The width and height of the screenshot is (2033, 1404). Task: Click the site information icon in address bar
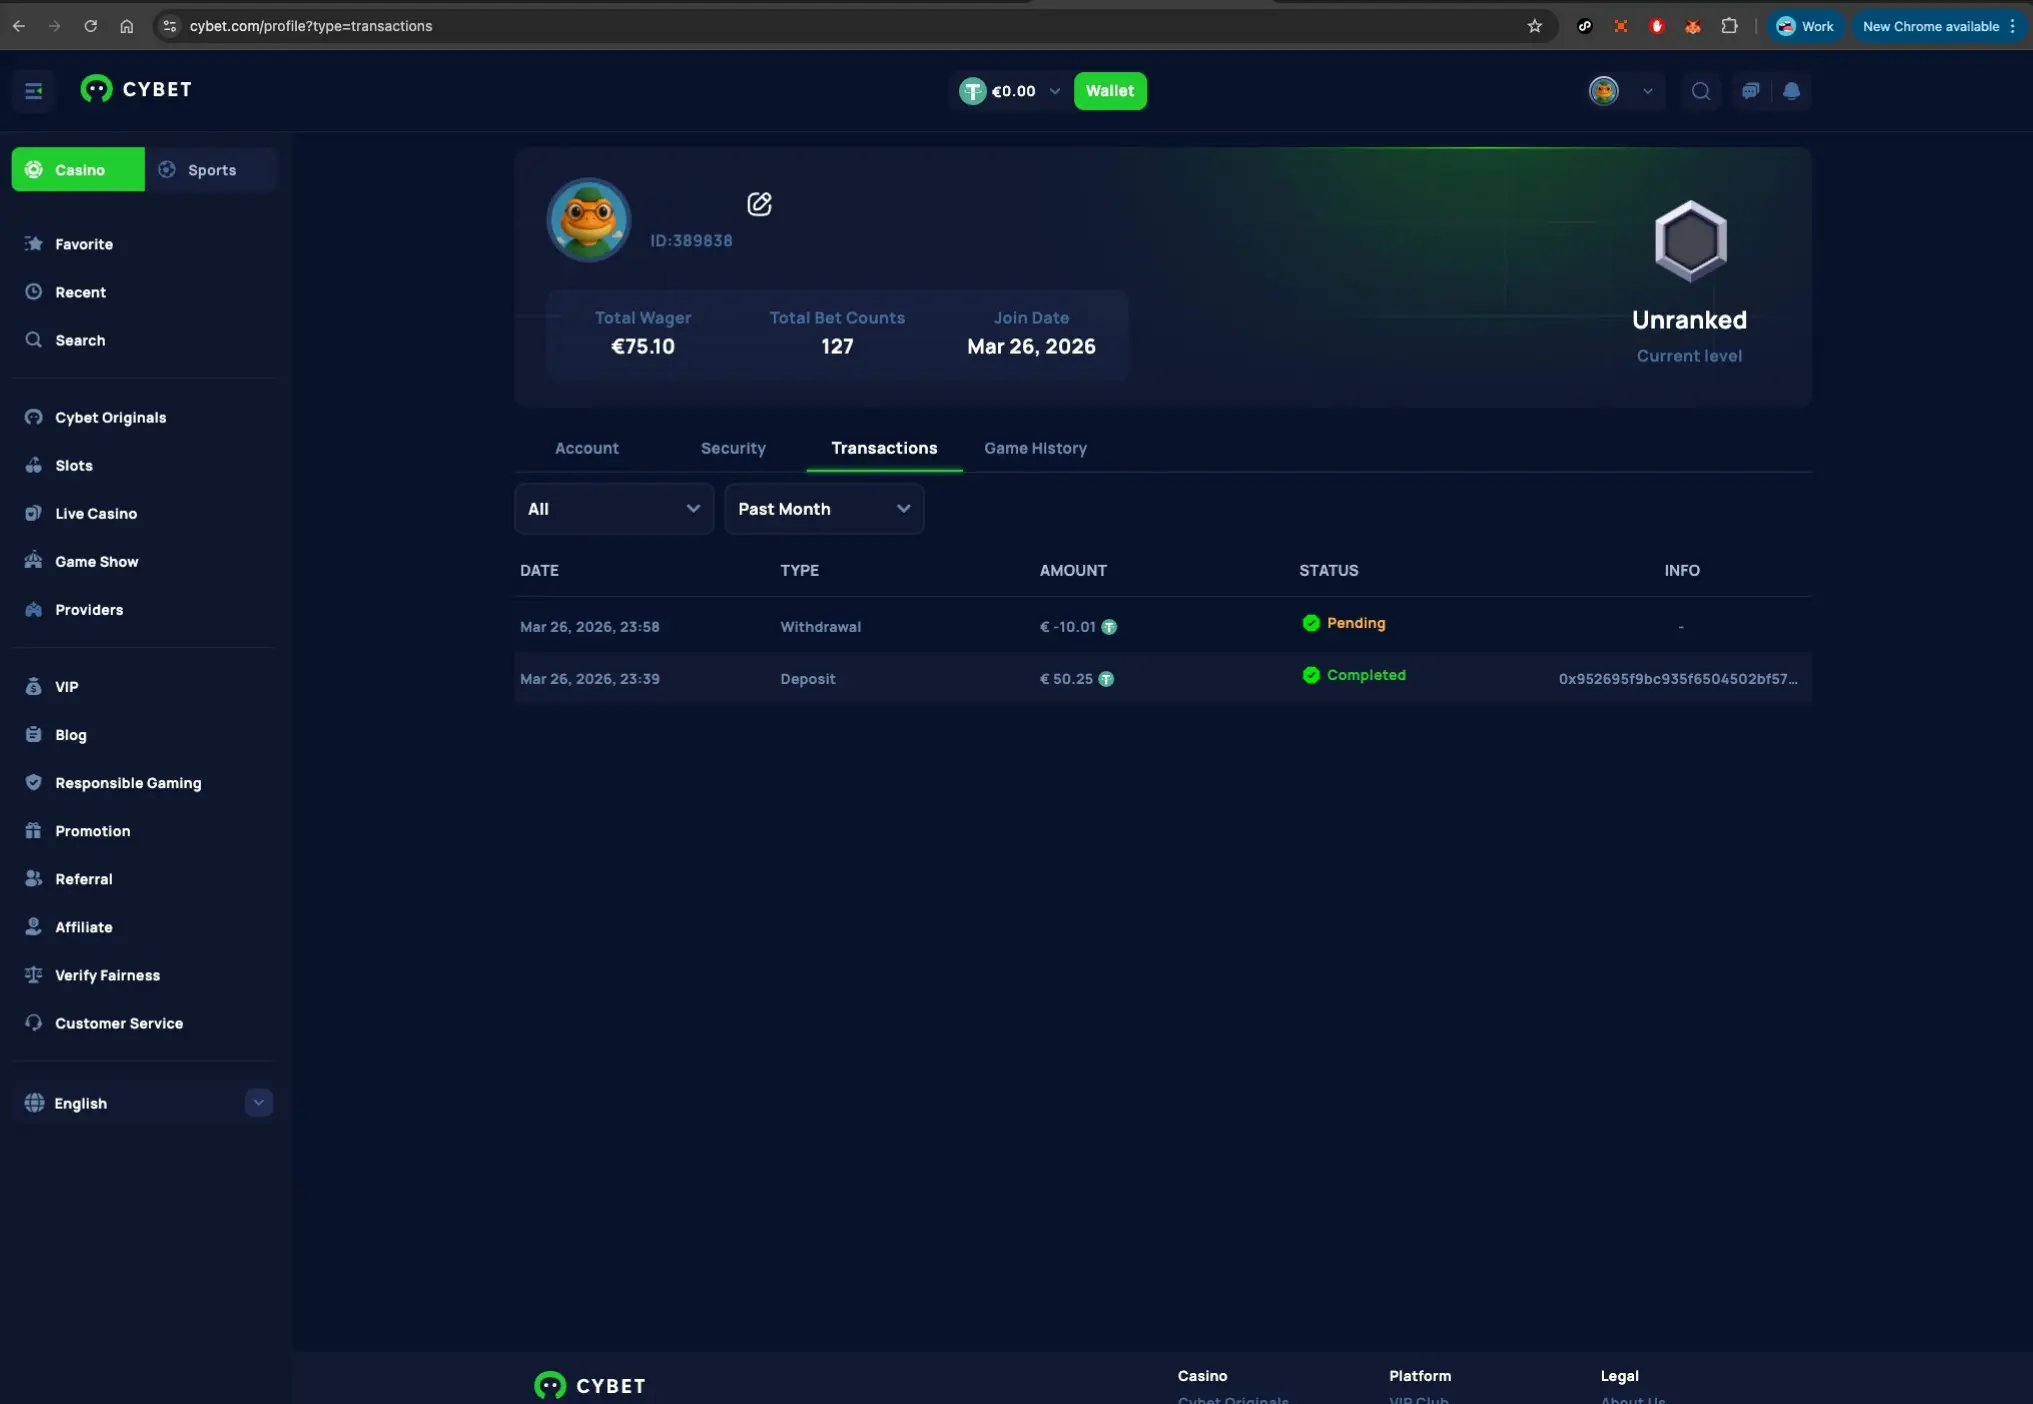click(x=169, y=26)
